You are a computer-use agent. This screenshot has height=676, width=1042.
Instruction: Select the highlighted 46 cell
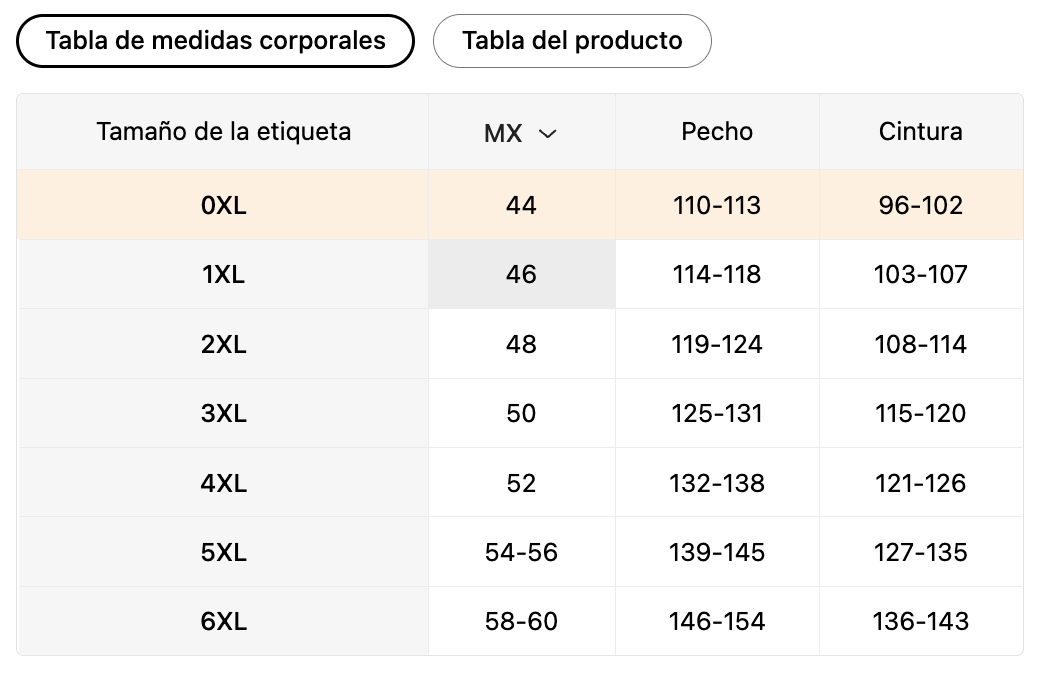(521, 274)
